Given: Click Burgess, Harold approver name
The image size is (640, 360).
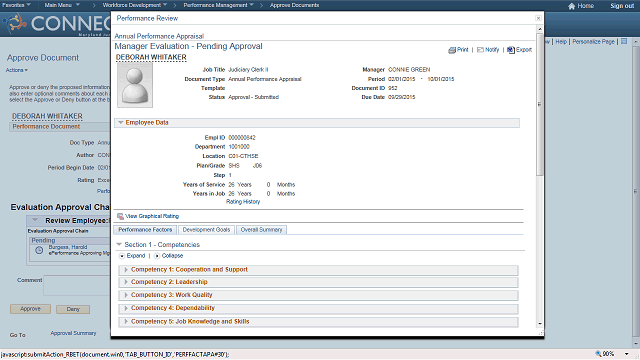Looking at the screenshot, I should (x=68, y=247).
